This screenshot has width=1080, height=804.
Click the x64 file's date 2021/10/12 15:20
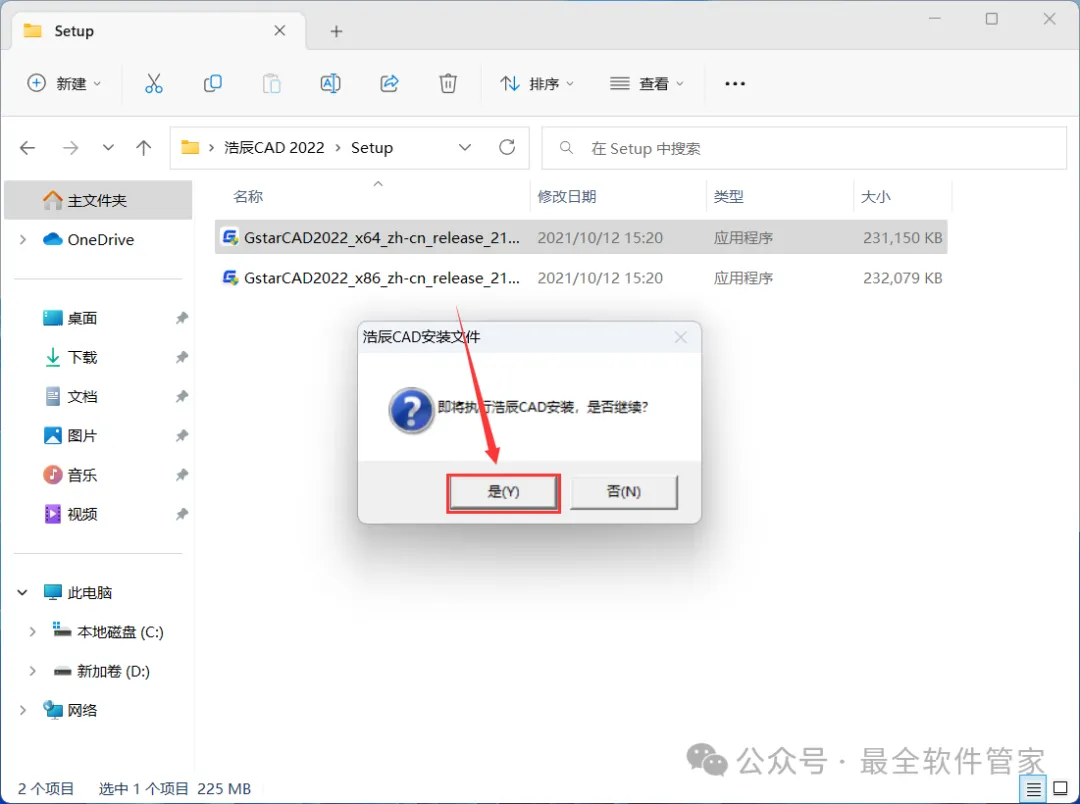point(600,238)
